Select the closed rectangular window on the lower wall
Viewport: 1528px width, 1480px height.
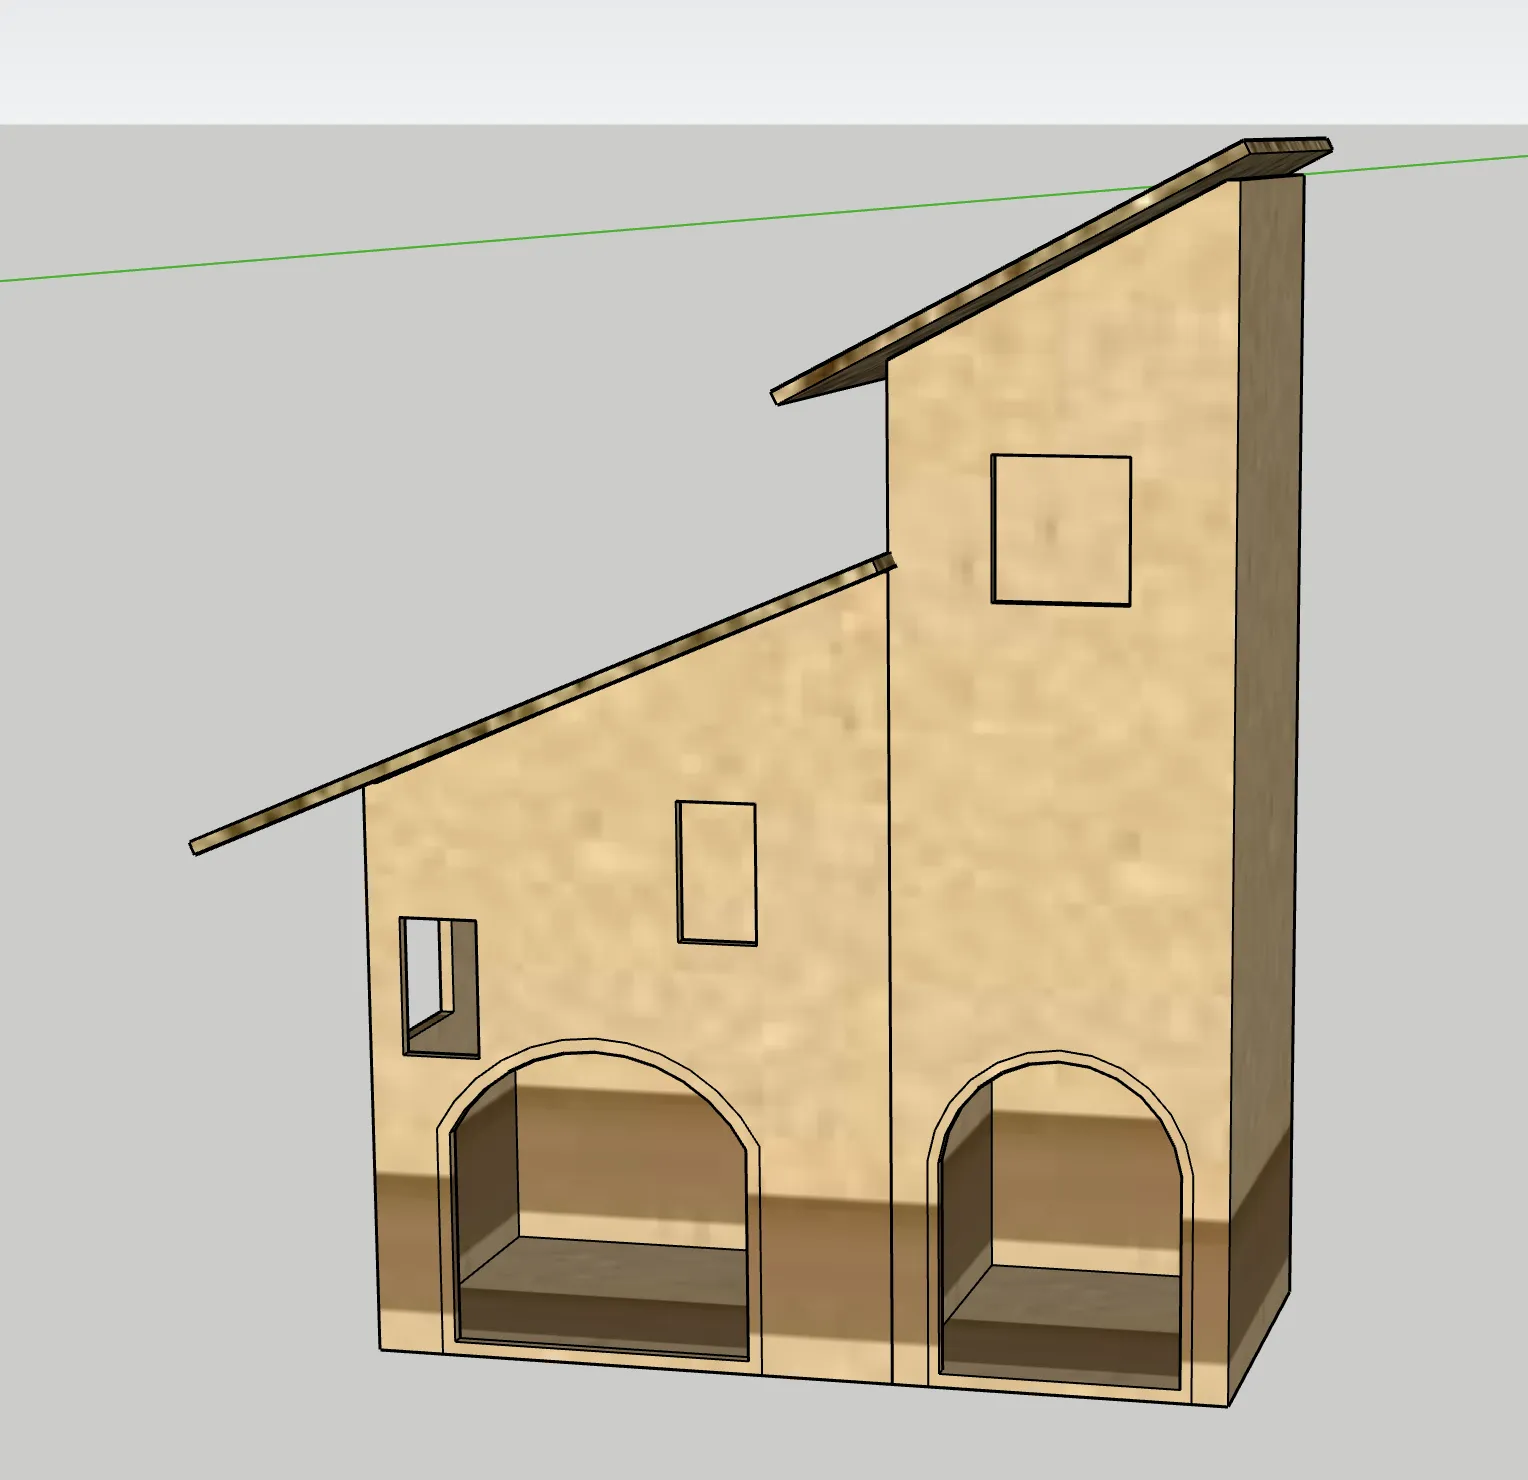(x=717, y=873)
